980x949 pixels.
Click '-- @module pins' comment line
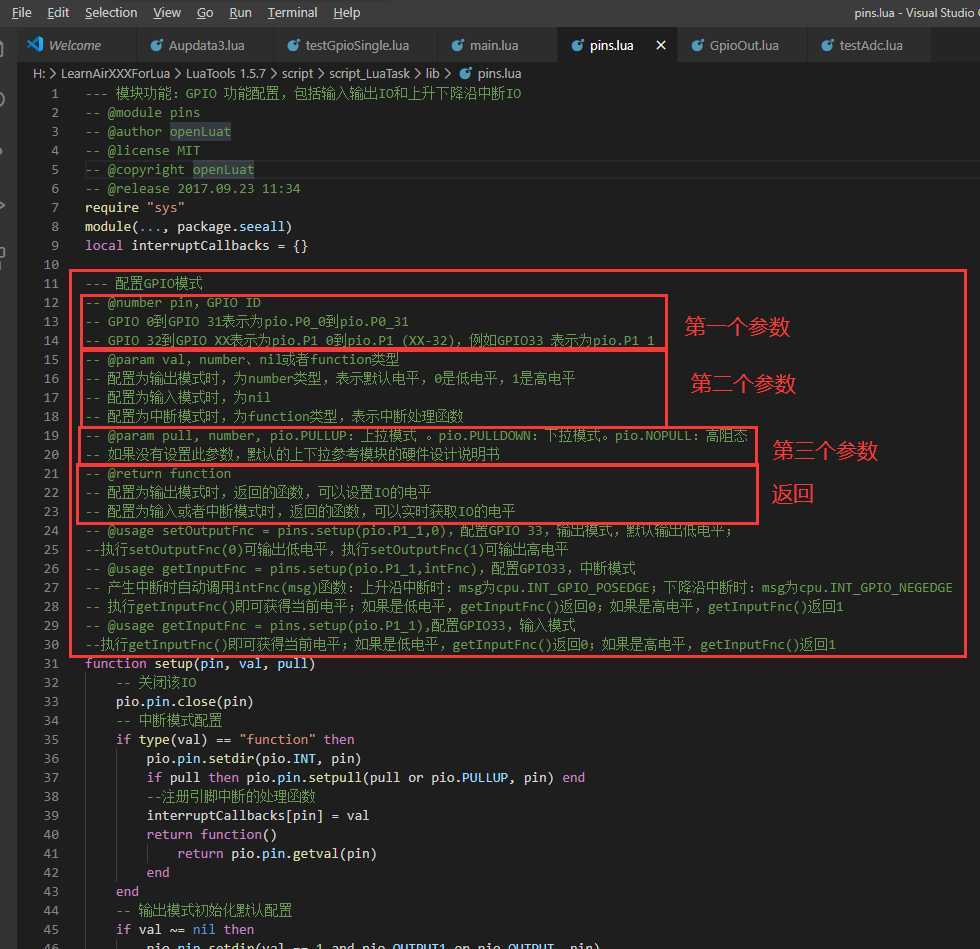point(142,113)
